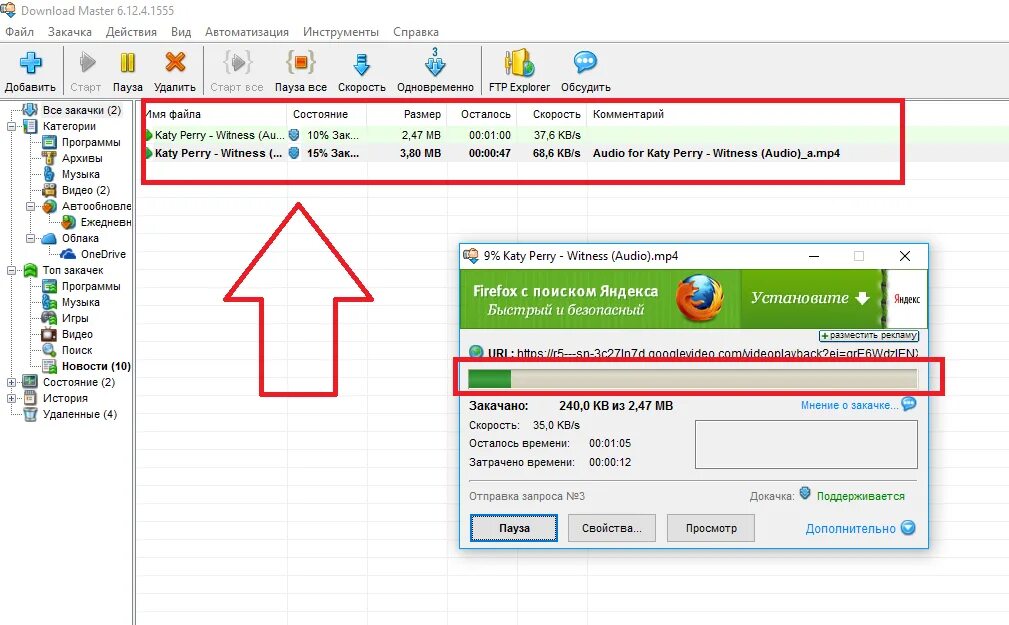Select Ежедневно under Автообновление

106,222
